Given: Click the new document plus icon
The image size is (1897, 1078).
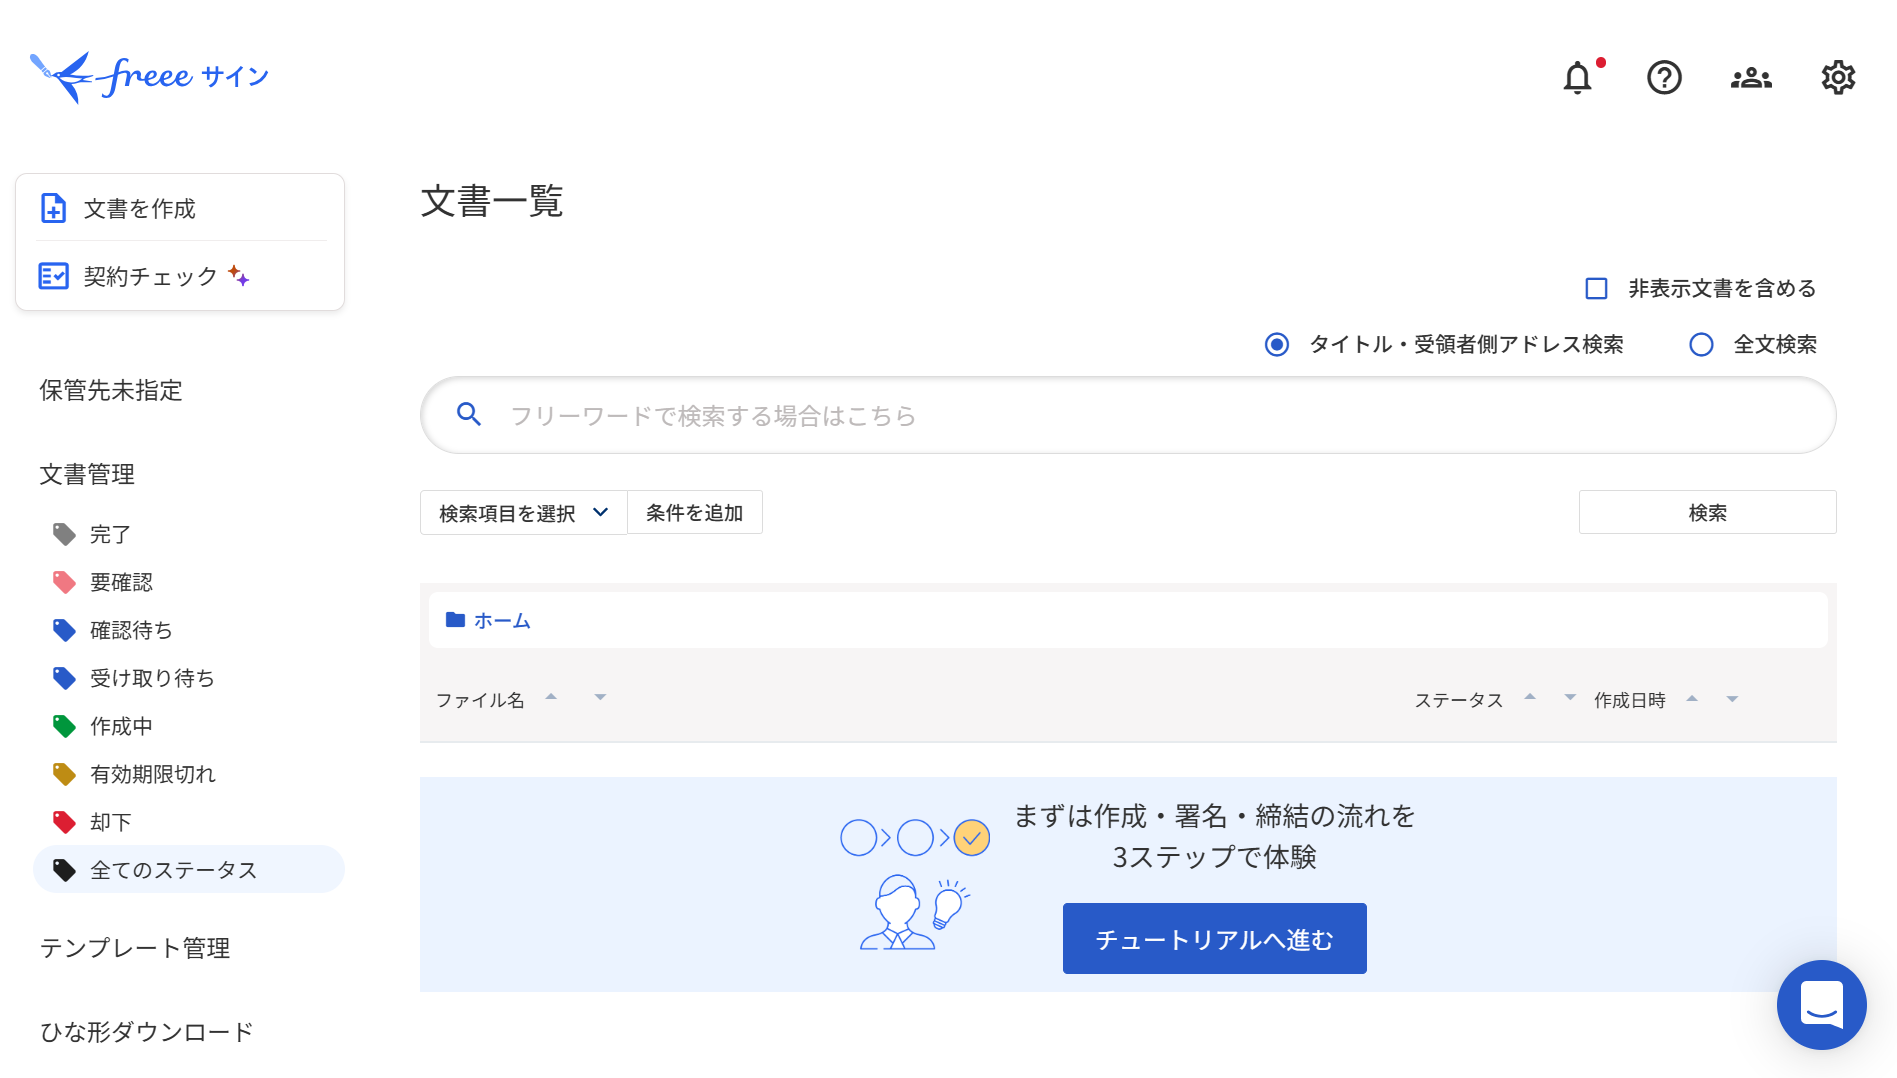Looking at the screenshot, I should tap(53, 208).
